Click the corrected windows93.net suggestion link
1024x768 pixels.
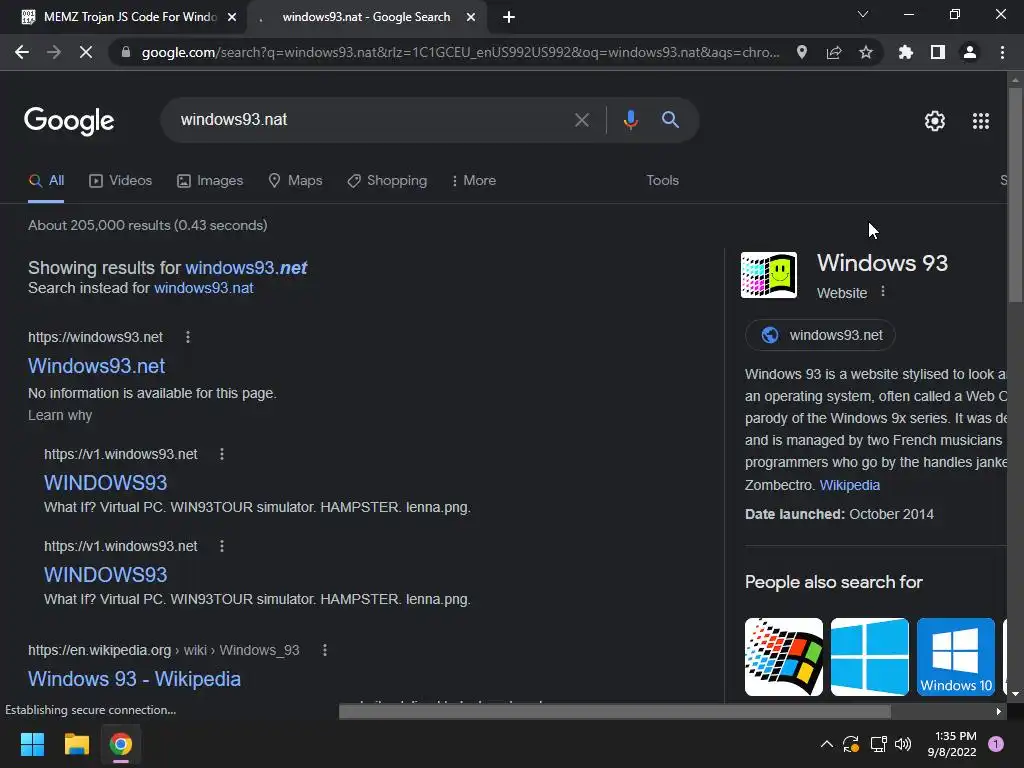pos(246,268)
